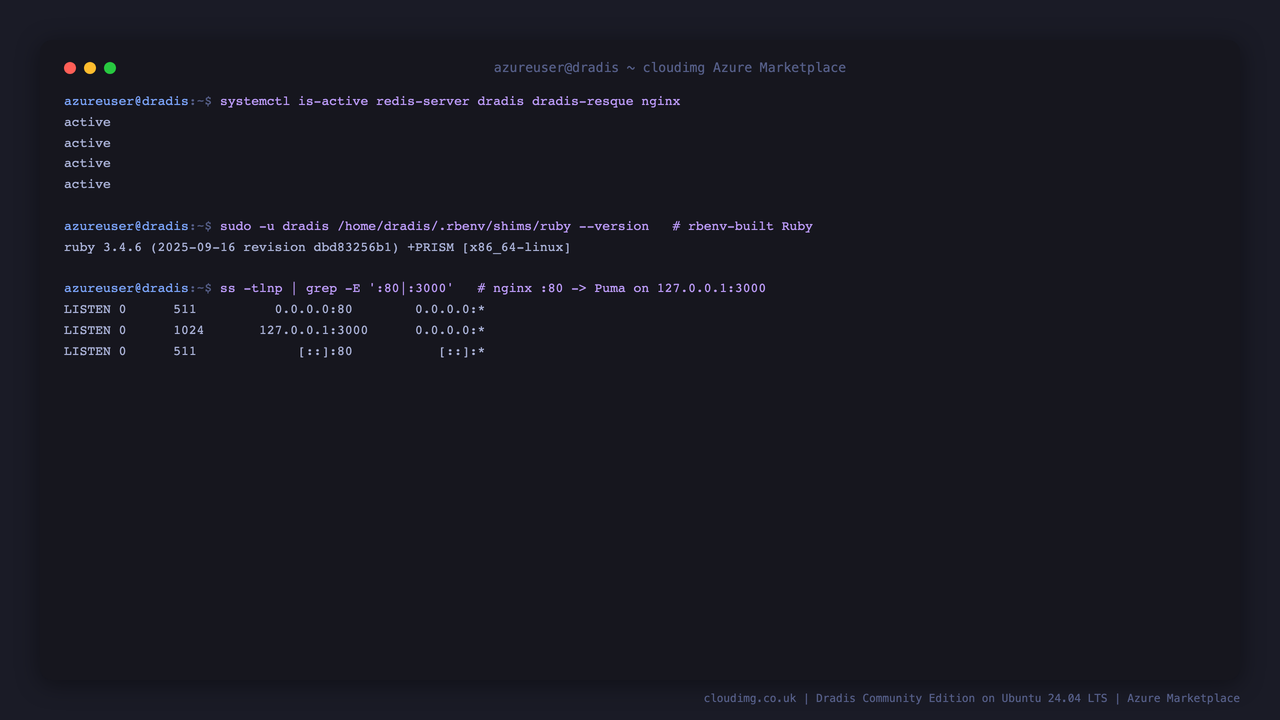
Task: Click the '[::]:*' peer address
Action: (x=462, y=351)
